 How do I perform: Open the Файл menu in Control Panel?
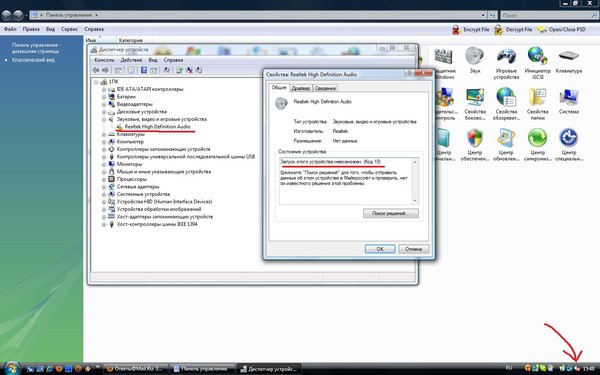pos(10,29)
